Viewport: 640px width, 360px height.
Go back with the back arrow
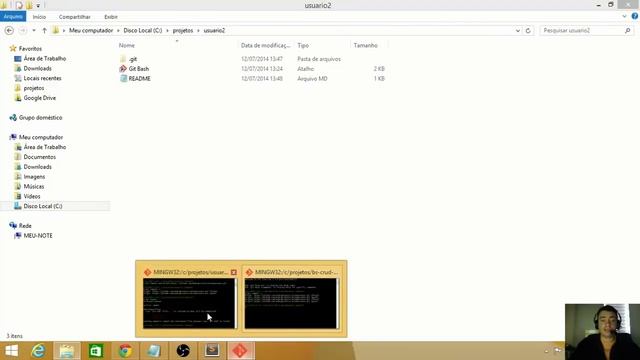tap(9, 31)
